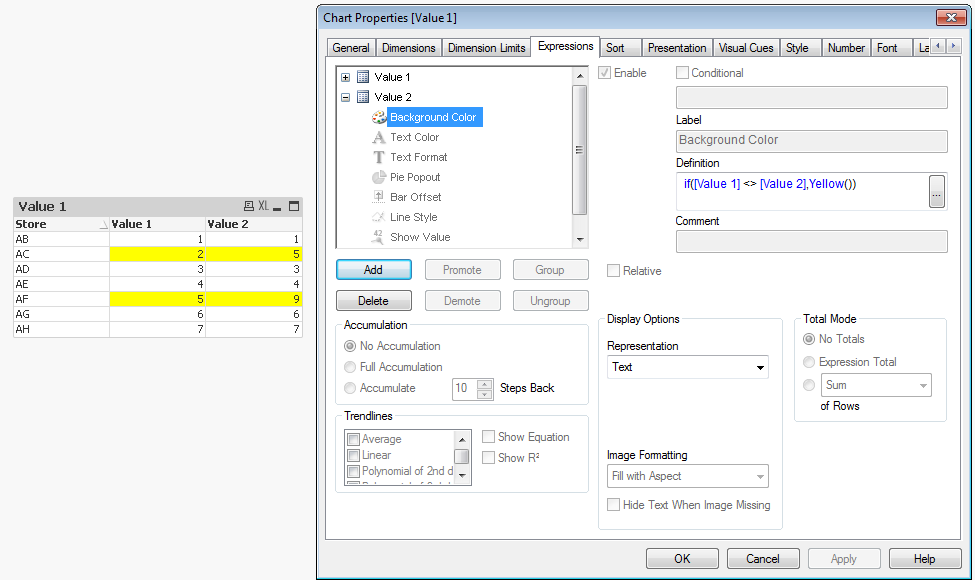Toggle Hide Text When Image Missing
Viewport: 975px width, 580px height.
[x=614, y=505]
